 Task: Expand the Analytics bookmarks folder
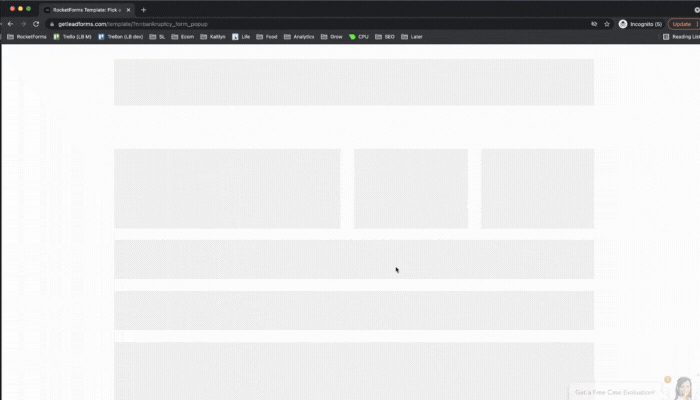point(299,36)
